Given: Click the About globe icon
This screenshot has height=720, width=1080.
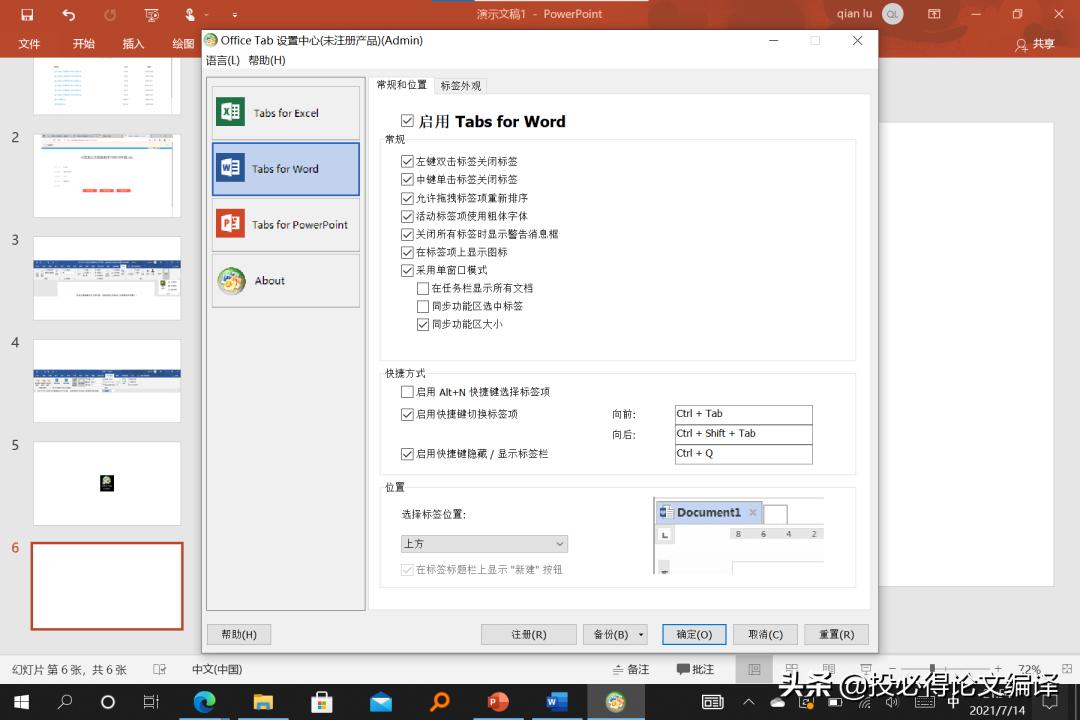Looking at the screenshot, I should [x=230, y=280].
